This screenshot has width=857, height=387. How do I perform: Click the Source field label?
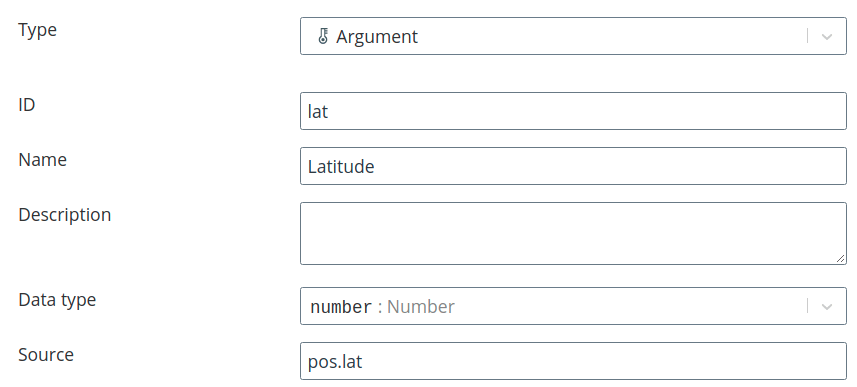click(46, 355)
